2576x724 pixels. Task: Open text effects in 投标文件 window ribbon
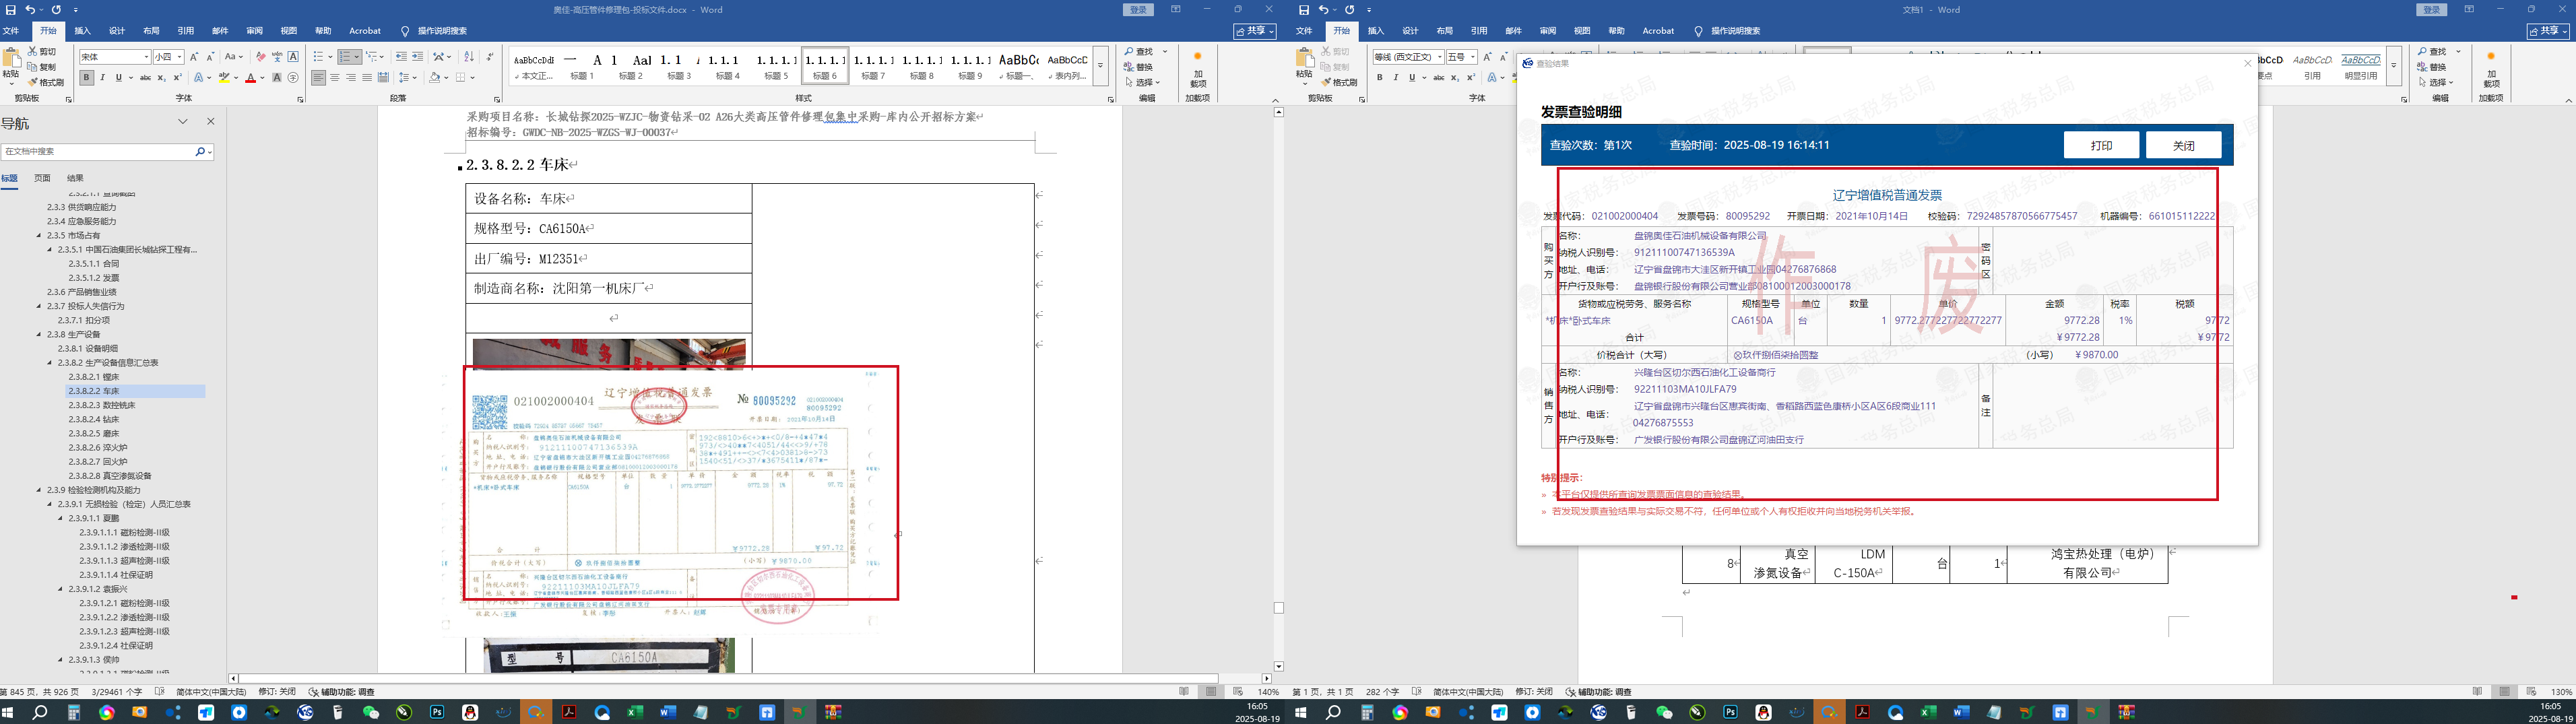(x=199, y=78)
